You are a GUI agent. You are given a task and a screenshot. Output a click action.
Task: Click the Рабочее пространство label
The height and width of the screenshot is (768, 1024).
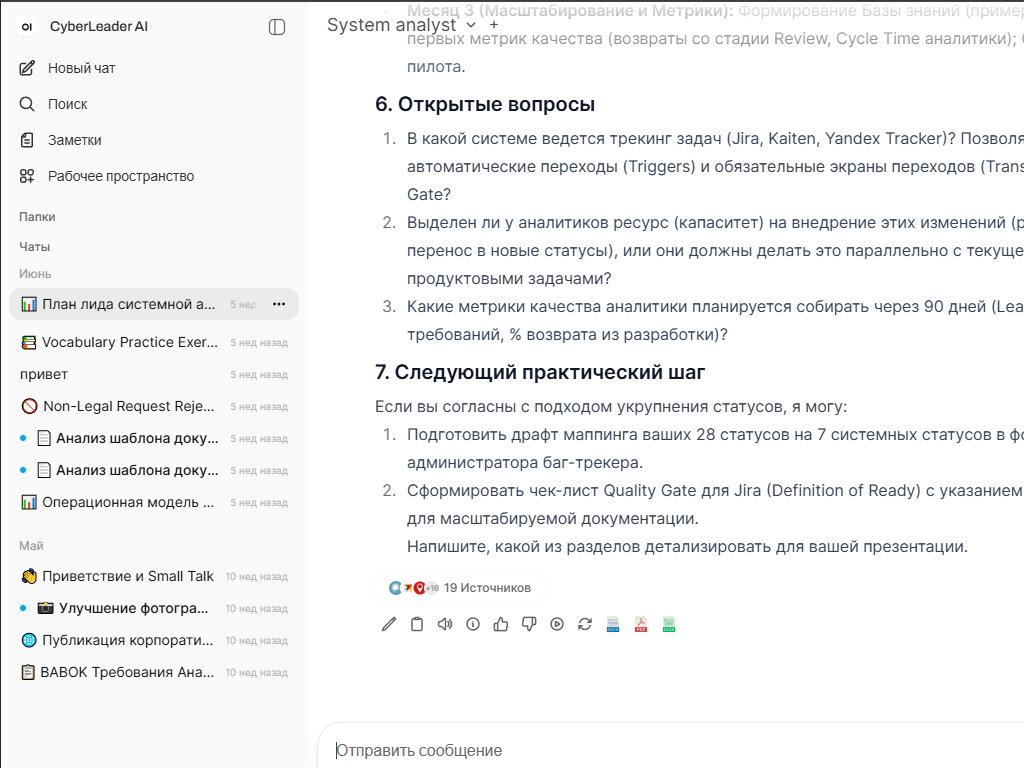tap(121, 176)
